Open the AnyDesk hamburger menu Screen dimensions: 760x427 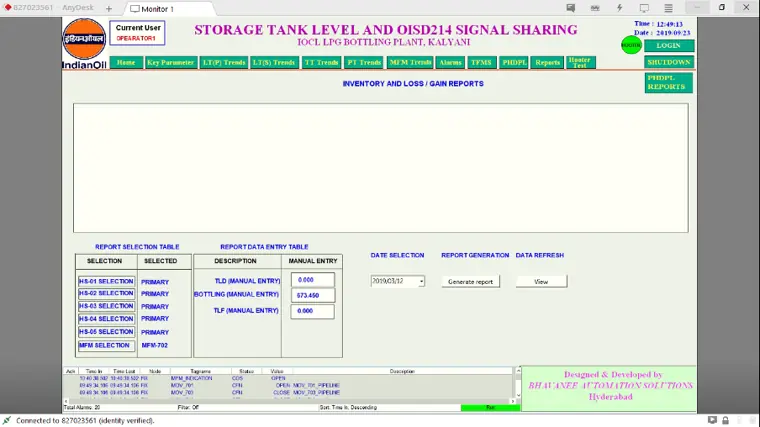(668, 8)
